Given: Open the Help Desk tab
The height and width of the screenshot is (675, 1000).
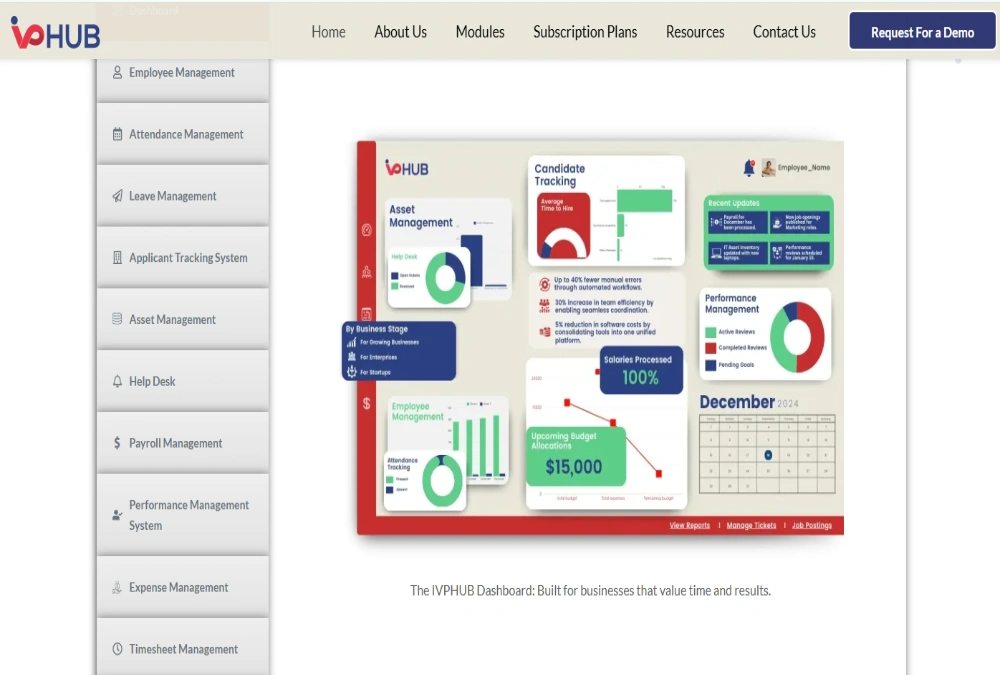Looking at the screenshot, I should pos(183,382).
